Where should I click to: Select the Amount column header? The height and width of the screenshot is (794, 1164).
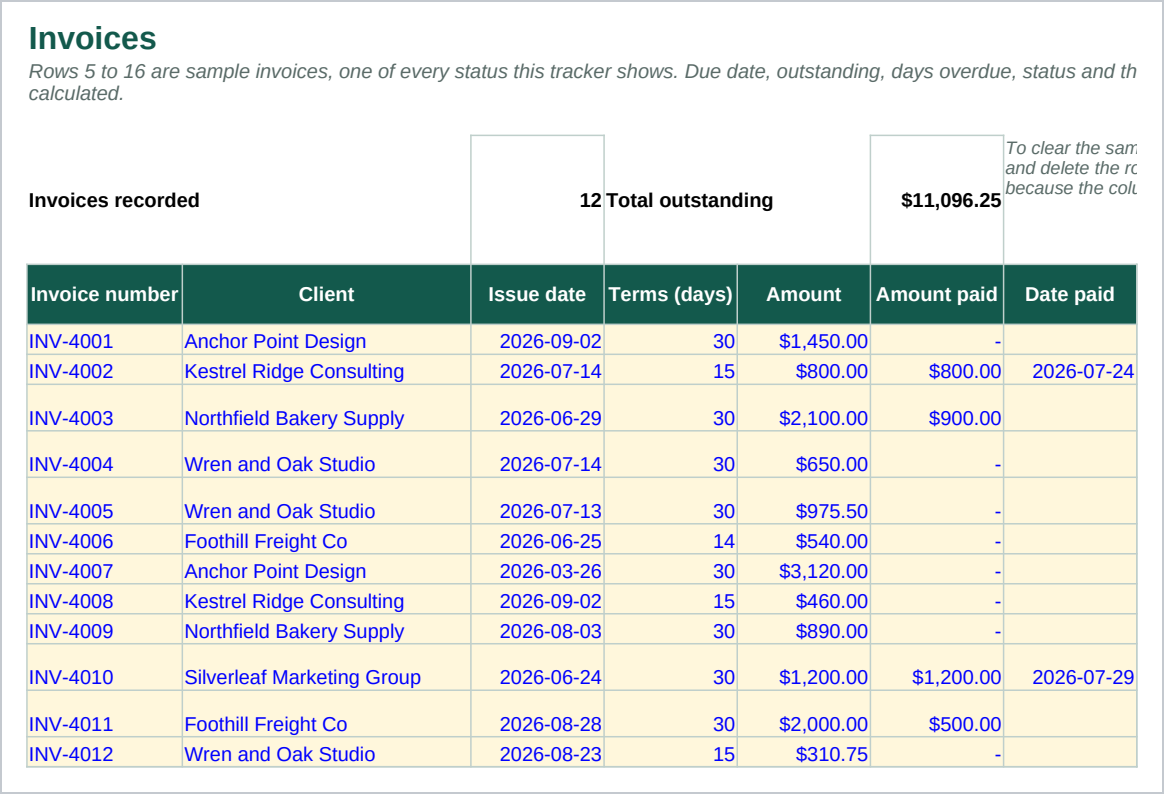coord(804,295)
